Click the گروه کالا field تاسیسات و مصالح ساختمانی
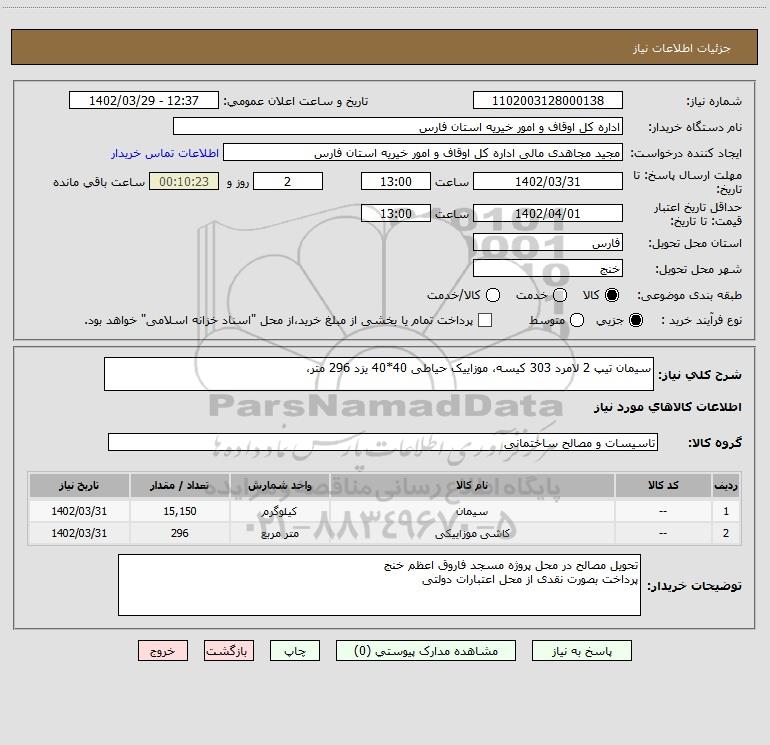This screenshot has width=770, height=745. [x=383, y=442]
